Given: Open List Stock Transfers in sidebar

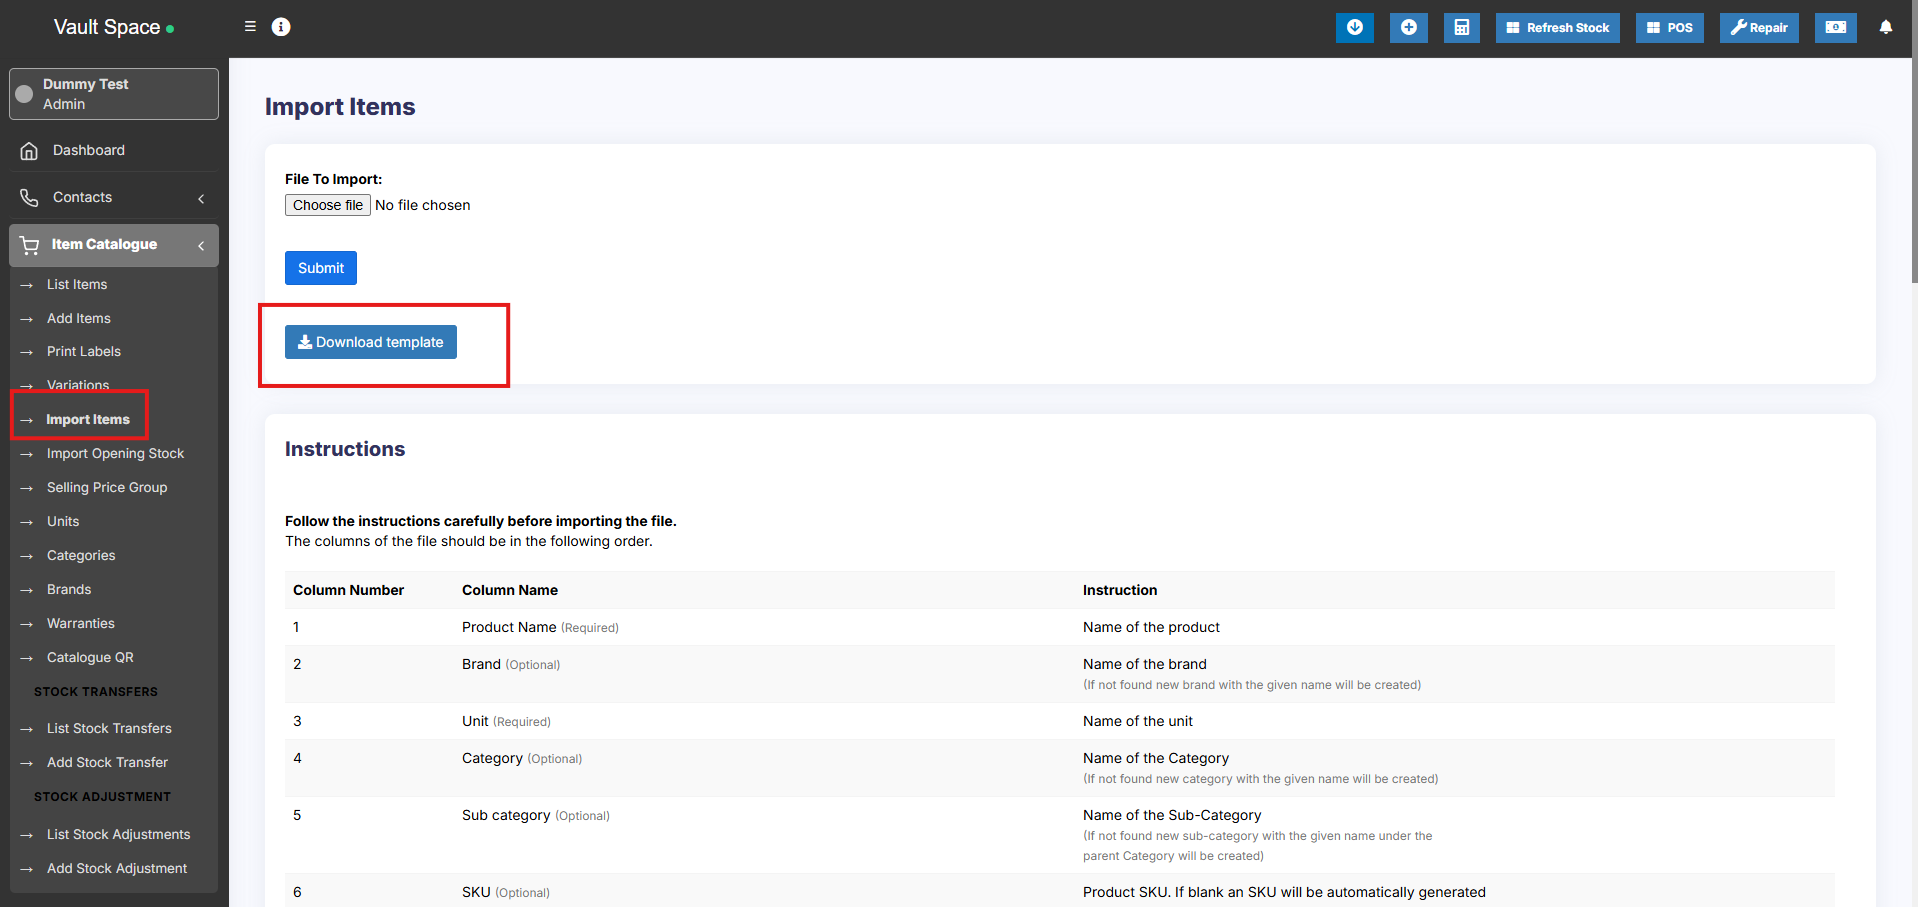Looking at the screenshot, I should 109,729.
